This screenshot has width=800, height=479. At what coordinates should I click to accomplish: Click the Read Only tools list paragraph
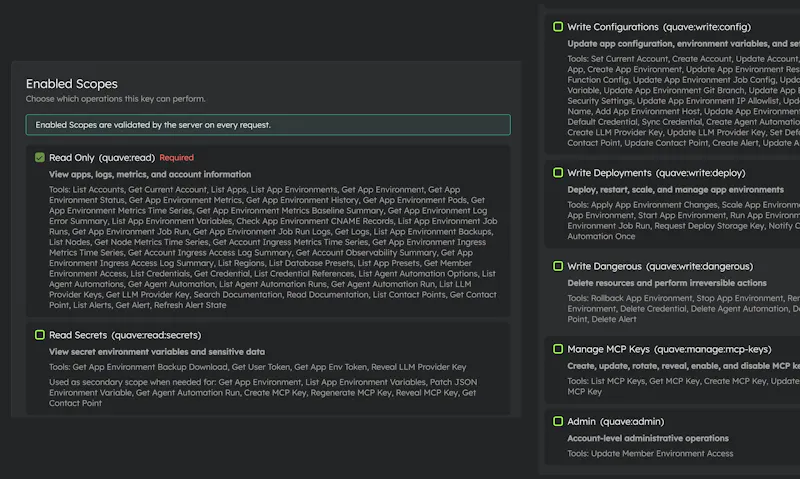point(273,247)
